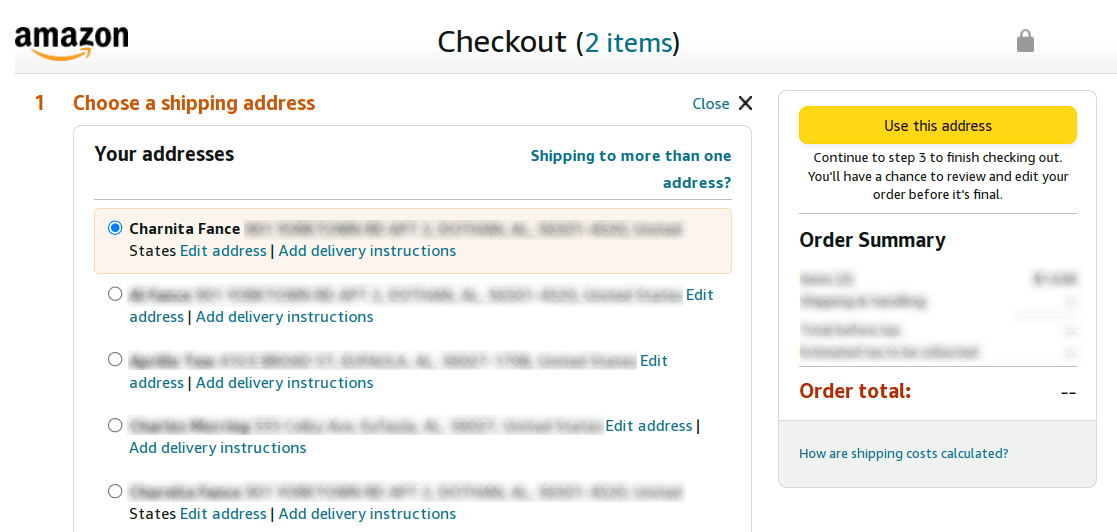Select the third address radio button
This screenshot has width=1117, height=532.
115,359
